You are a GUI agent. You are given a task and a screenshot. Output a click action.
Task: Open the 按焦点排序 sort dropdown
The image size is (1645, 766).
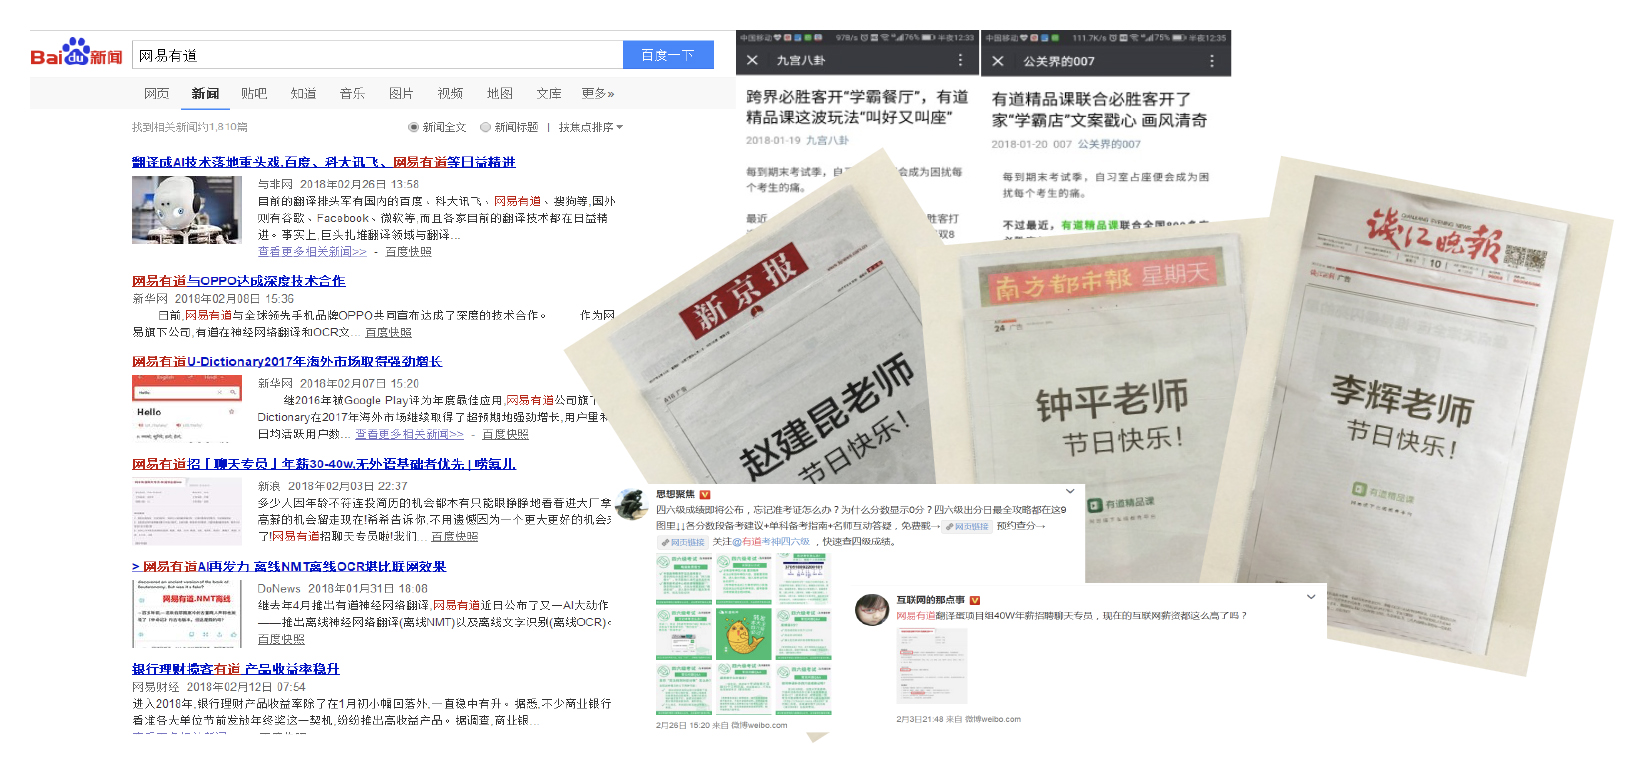[590, 127]
